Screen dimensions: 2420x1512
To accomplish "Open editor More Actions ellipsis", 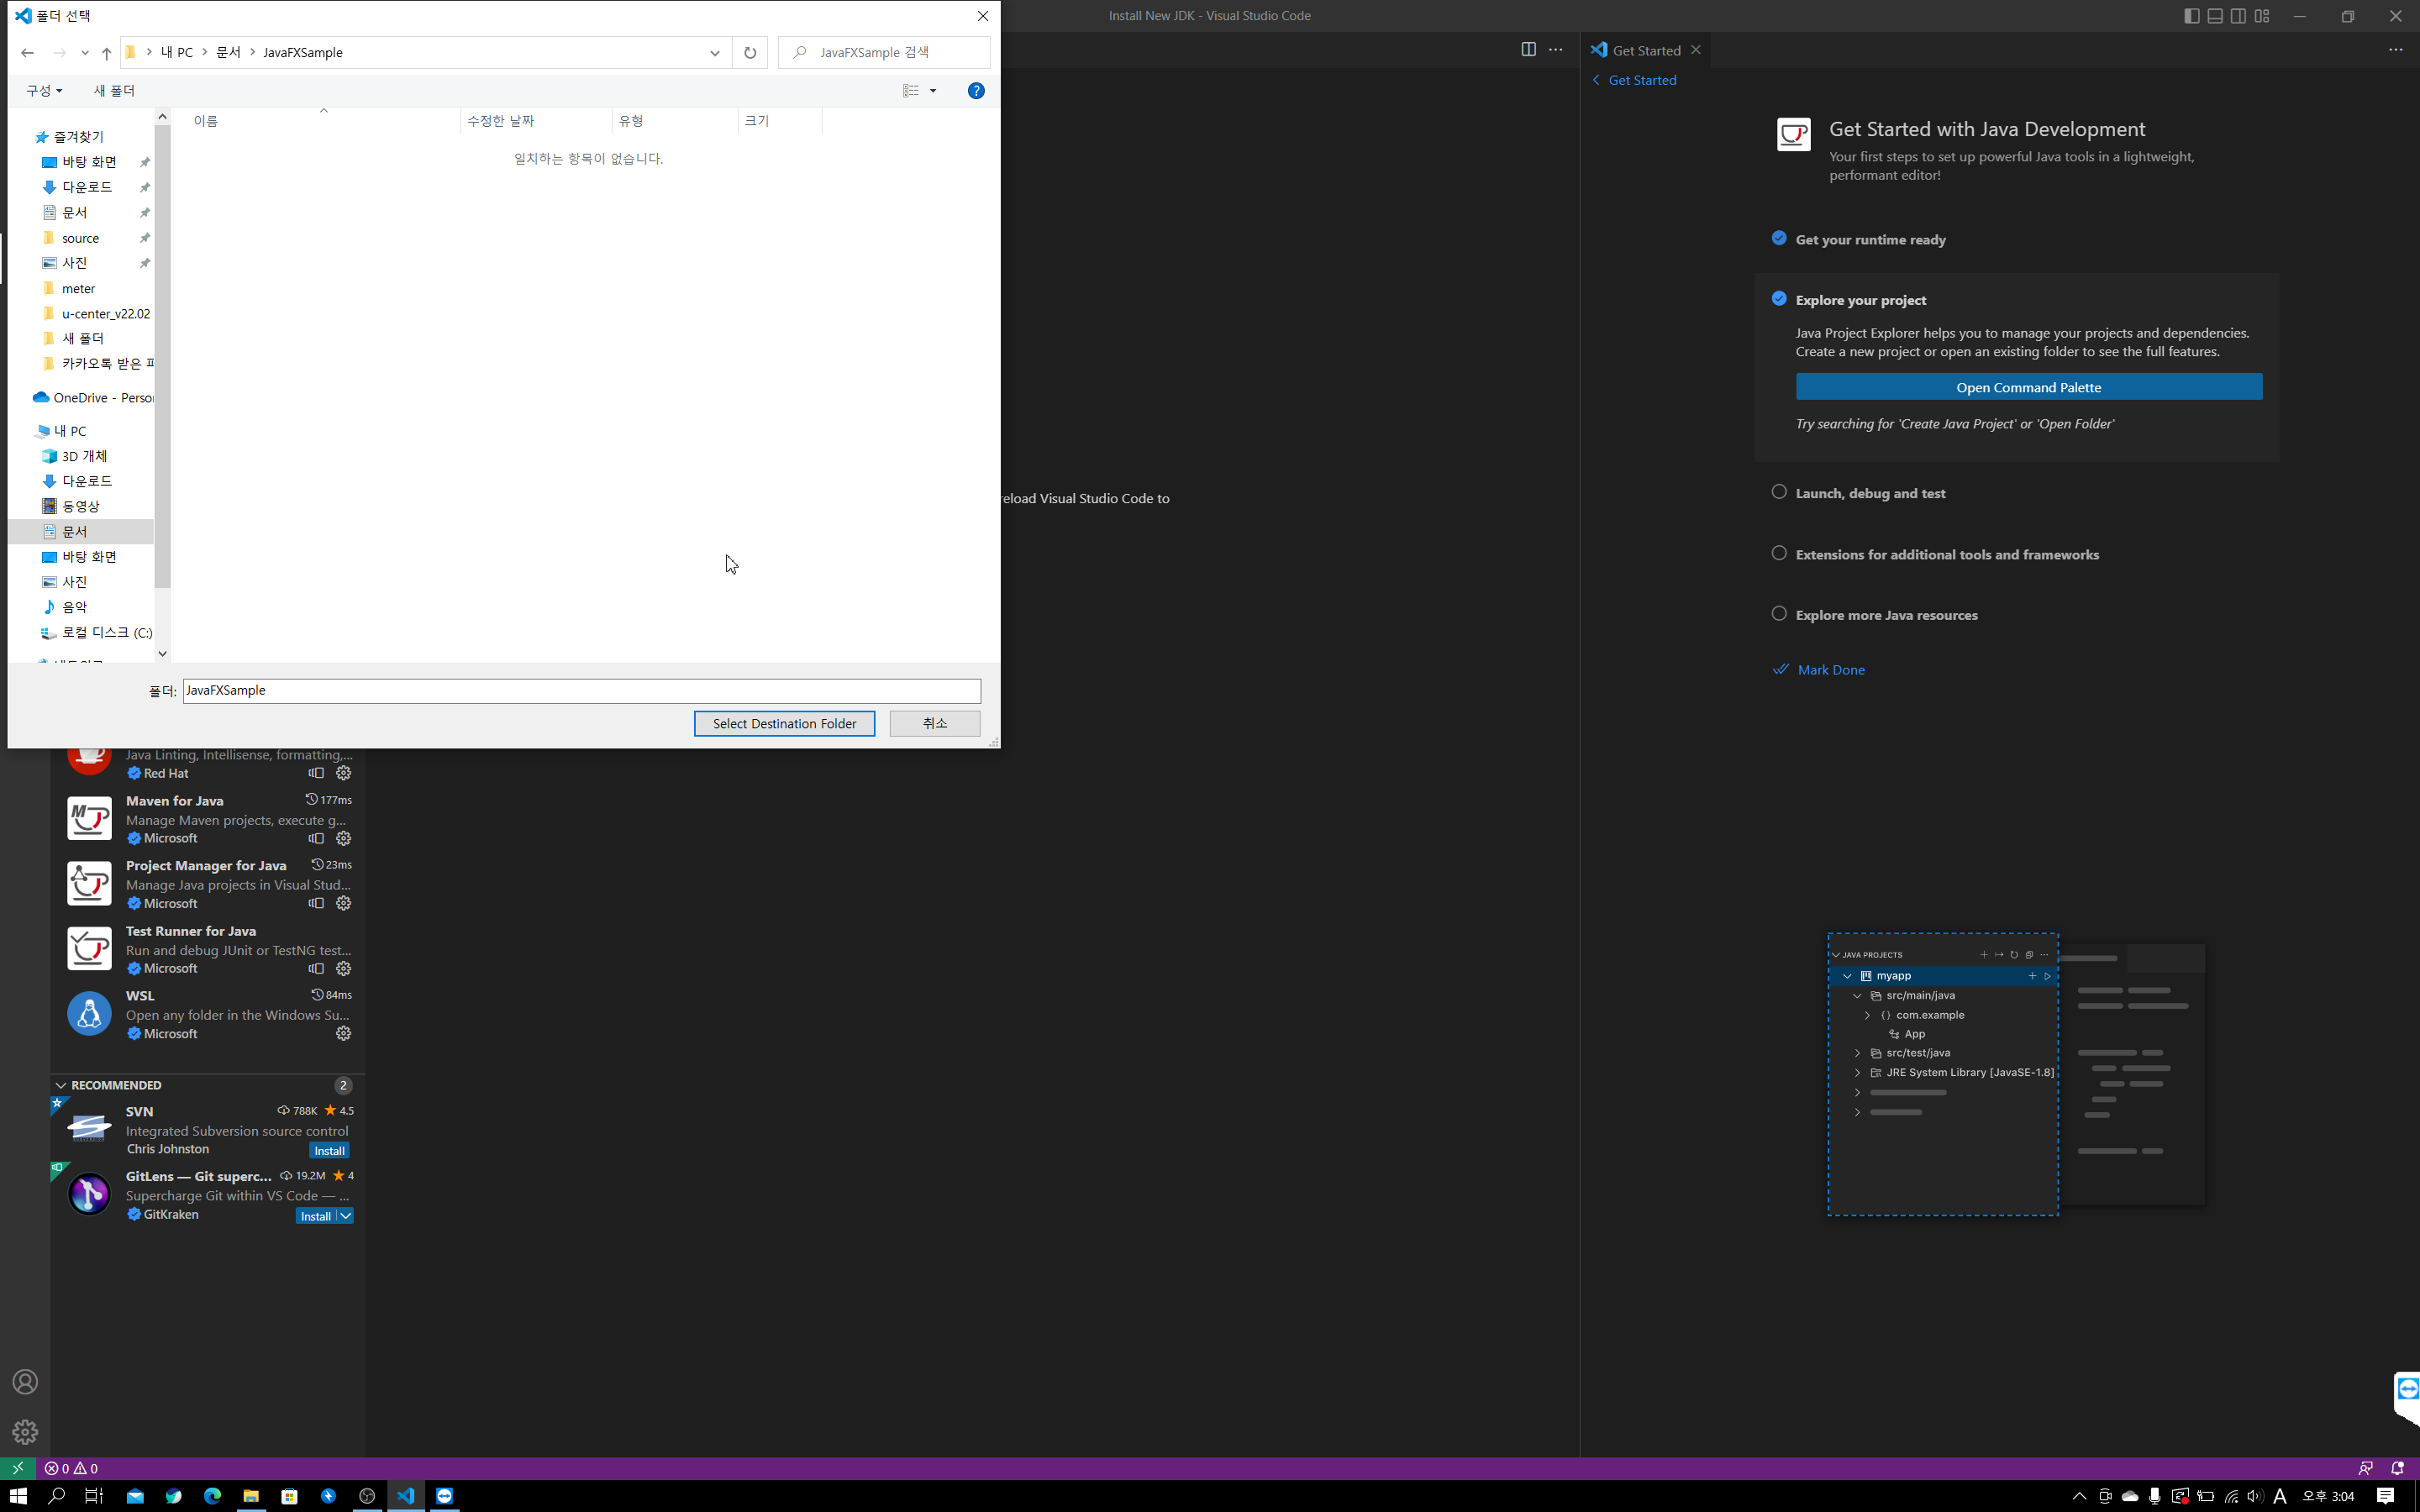I will (1555, 49).
